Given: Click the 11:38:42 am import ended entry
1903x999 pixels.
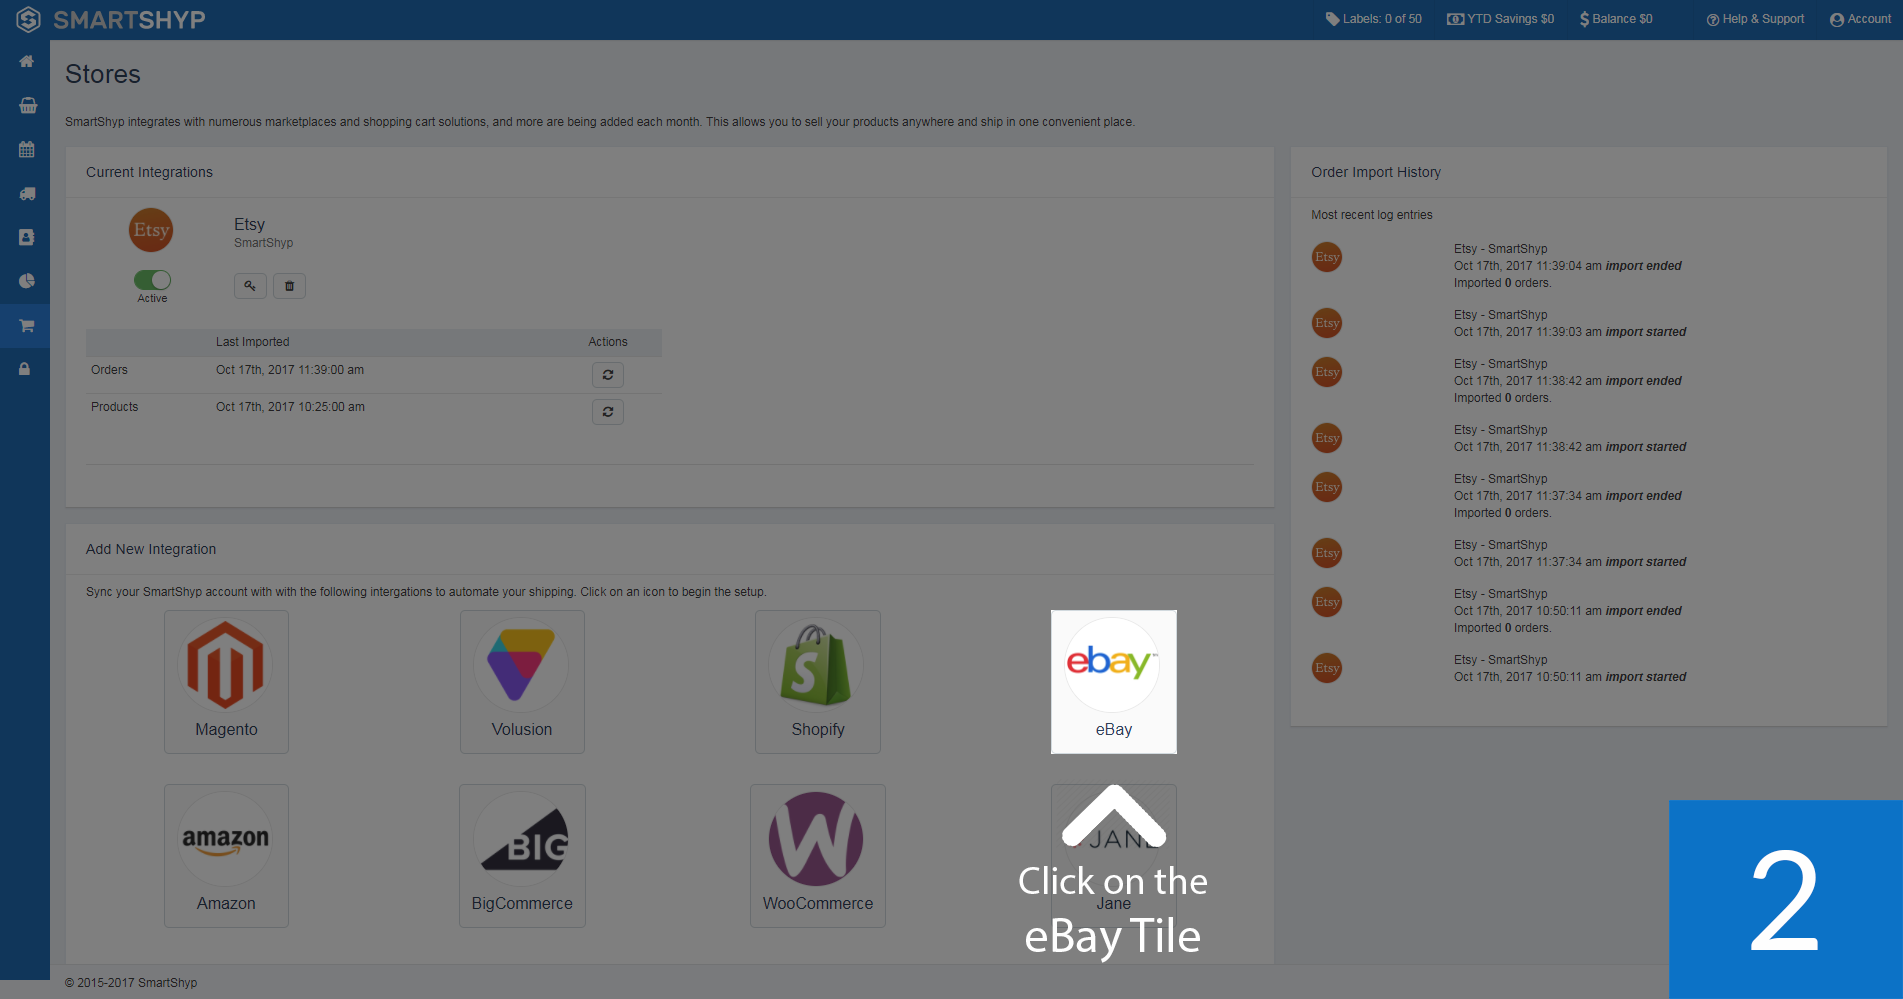Looking at the screenshot, I should click(x=1567, y=381).
